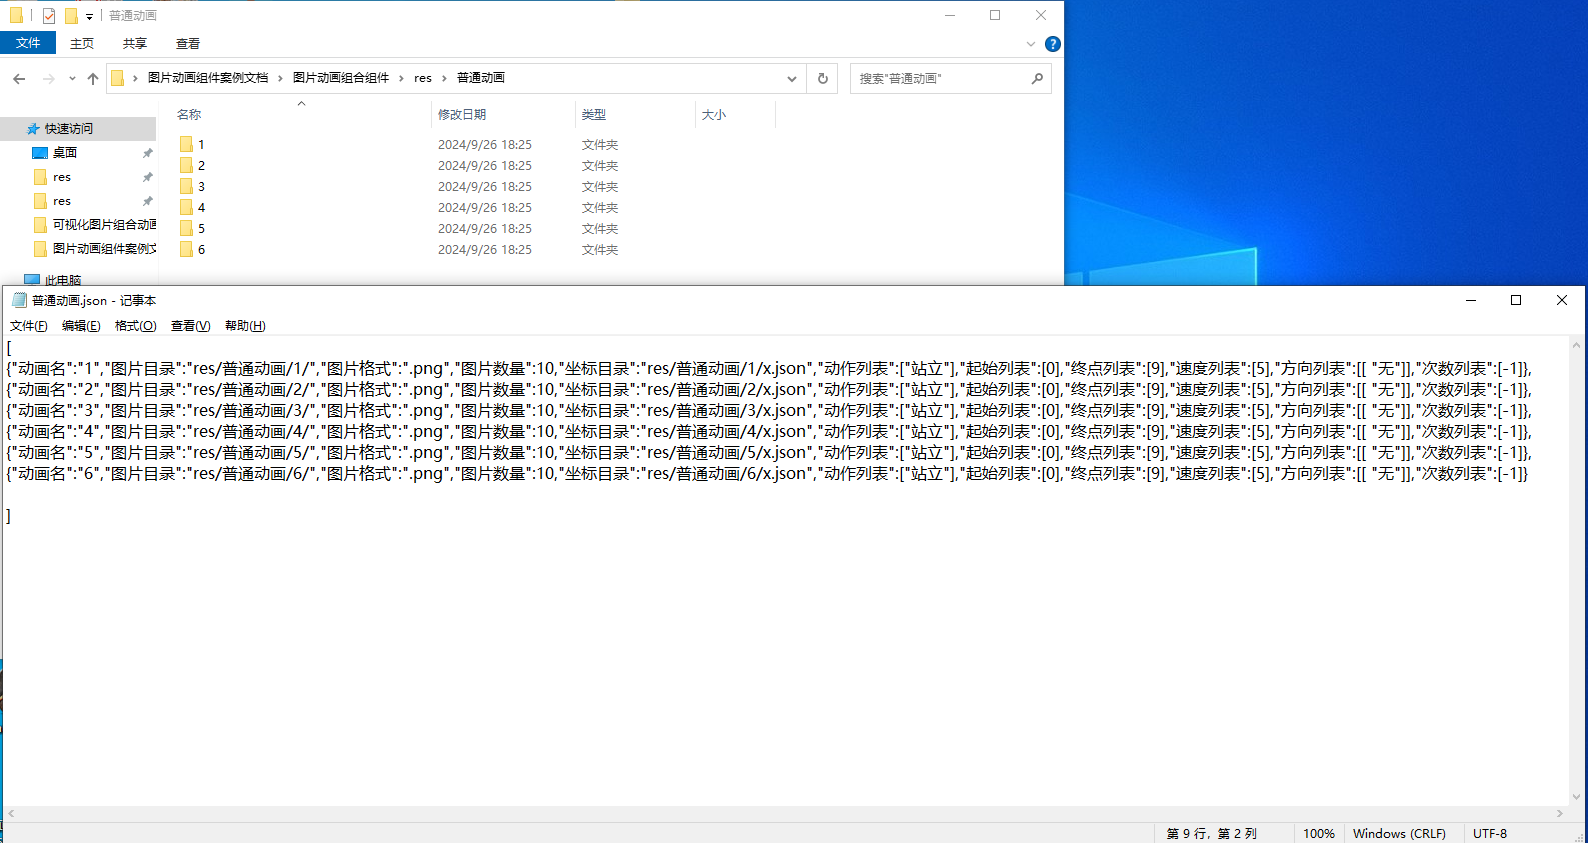Viewport: 1588px width, 843px height.
Task: Switch to the 主页 ribbon tab
Action: click(x=82, y=44)
